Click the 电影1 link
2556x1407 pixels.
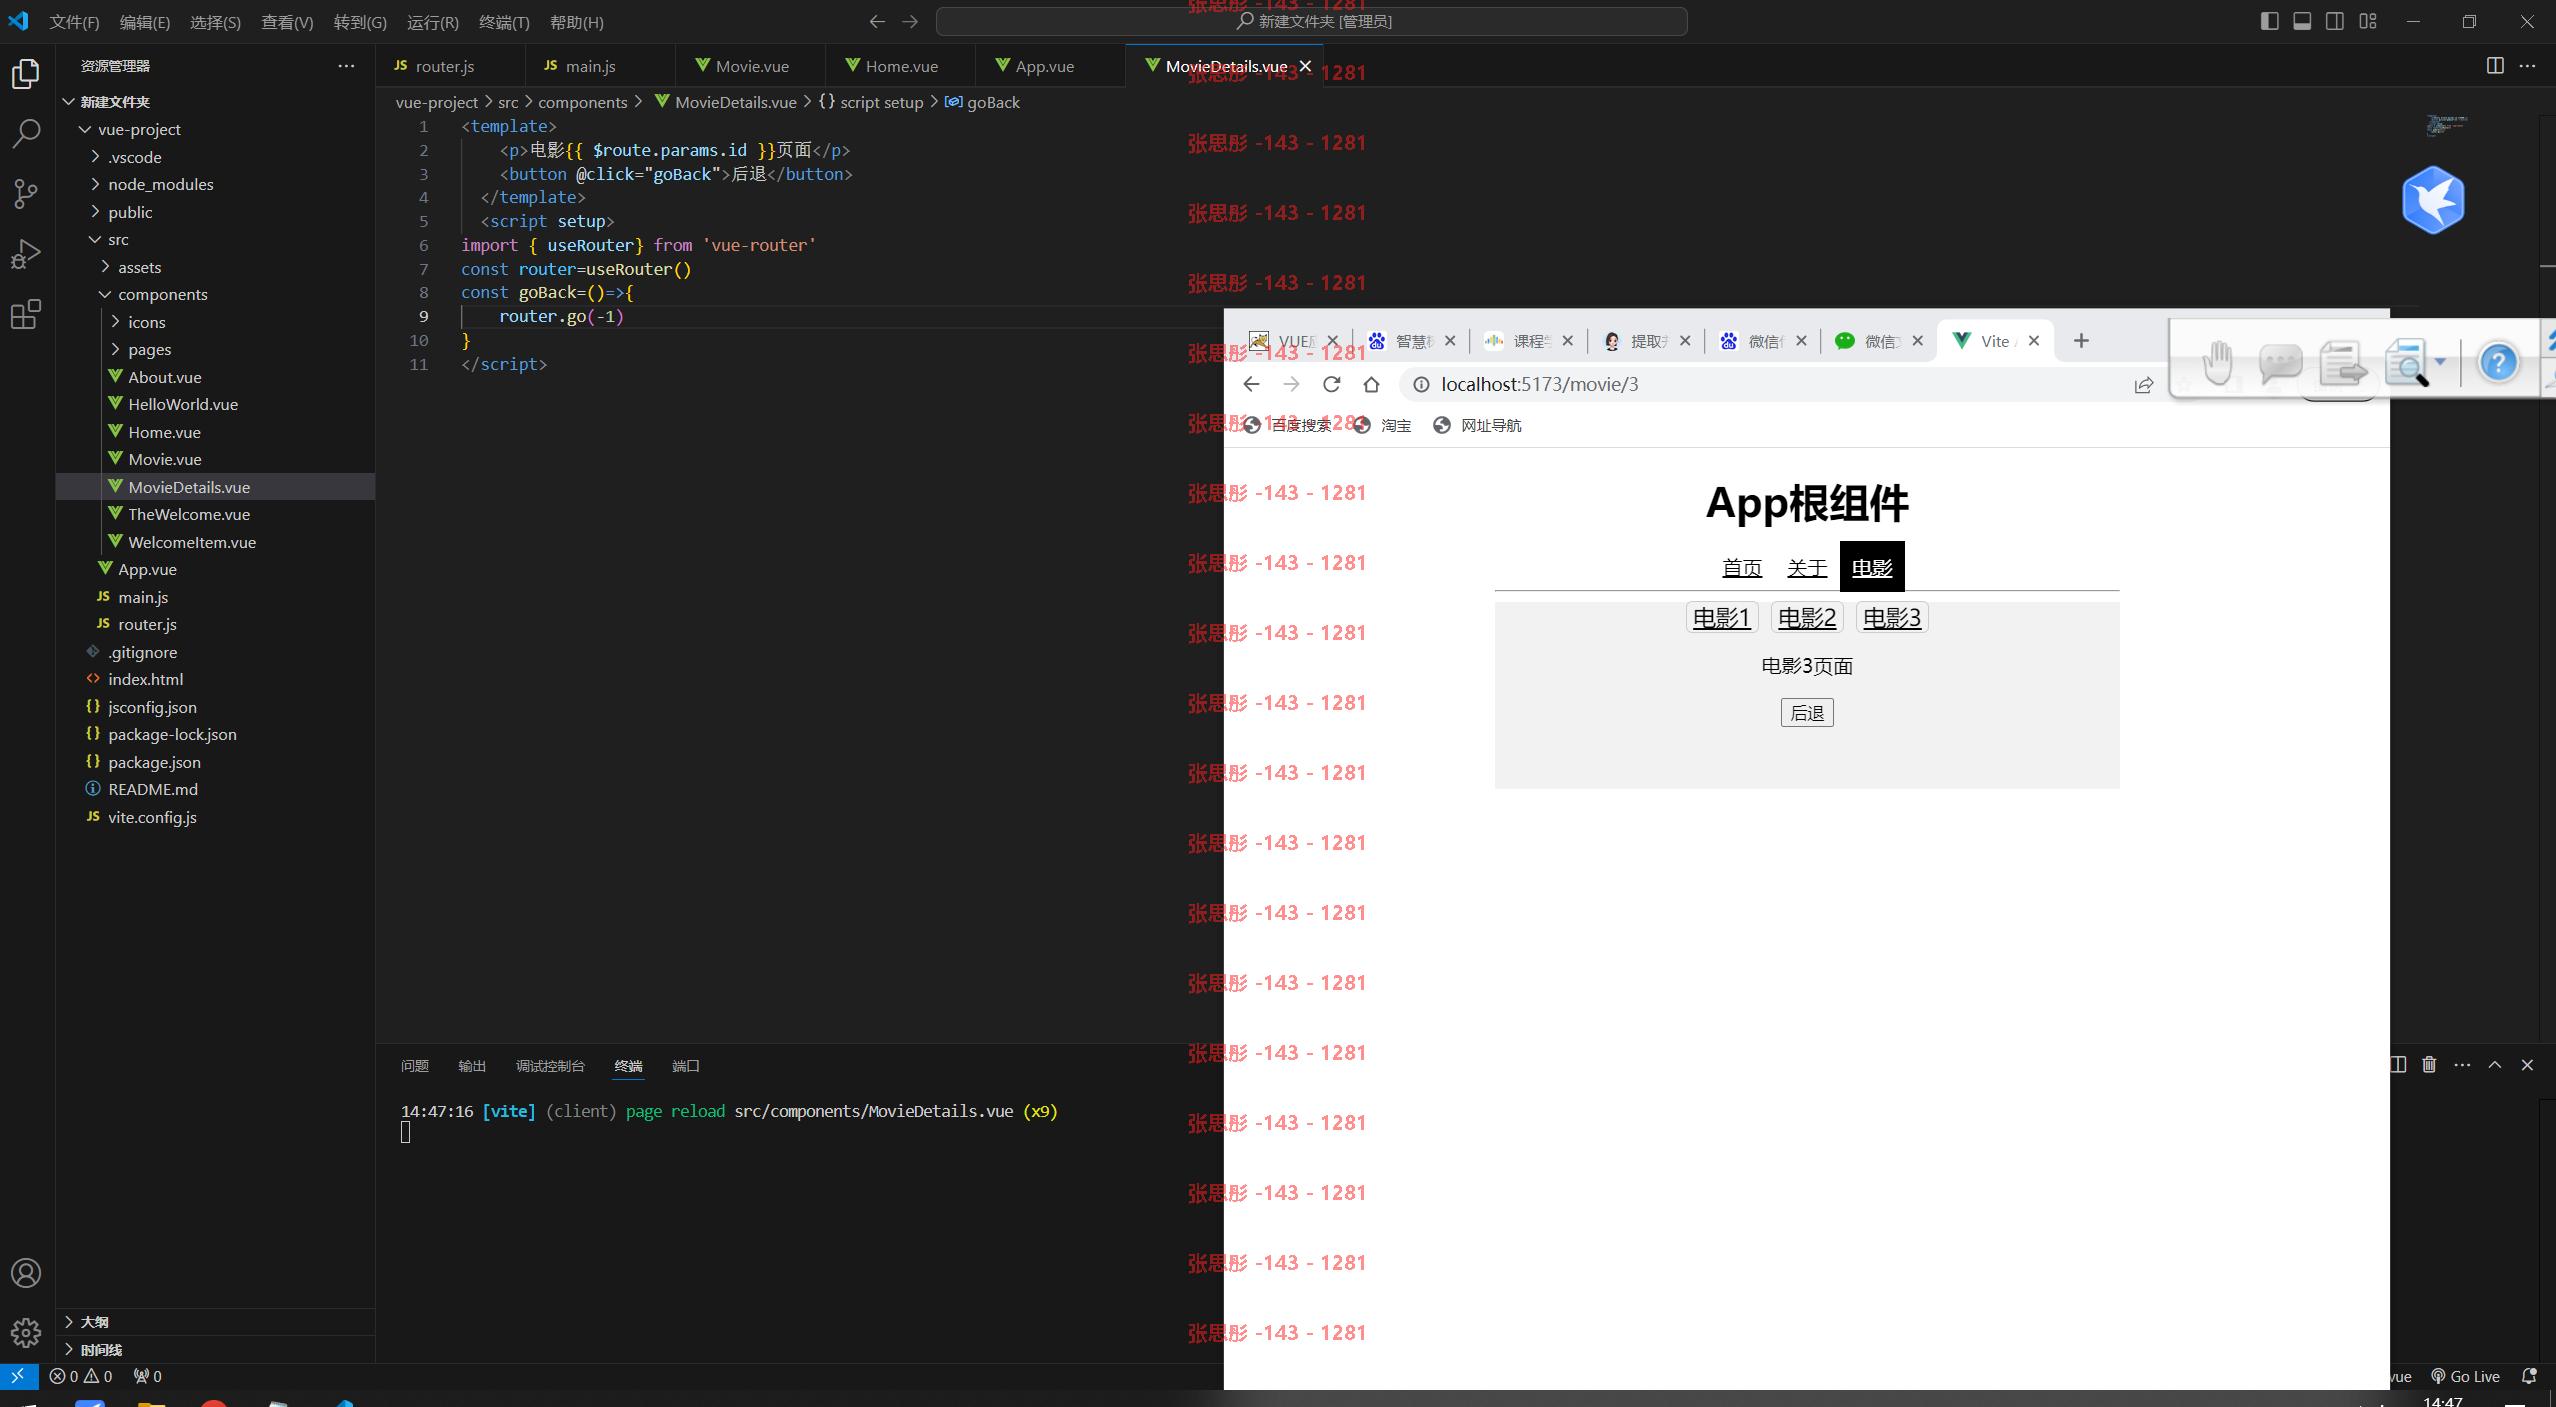[1722, 618]
